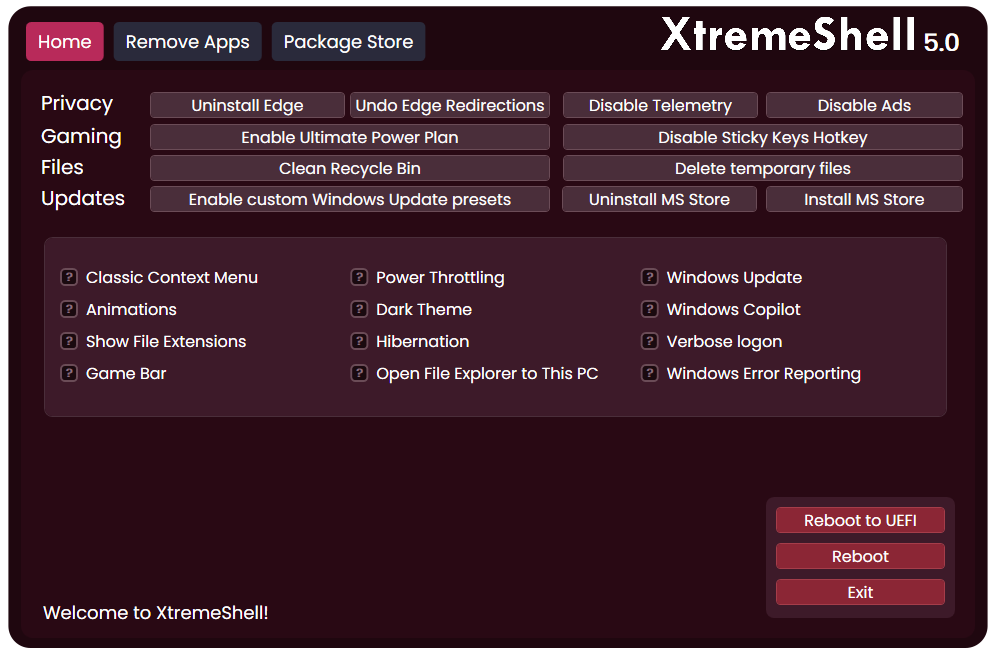
Task: Go to the Package Store tab
Action: (348, 41)
